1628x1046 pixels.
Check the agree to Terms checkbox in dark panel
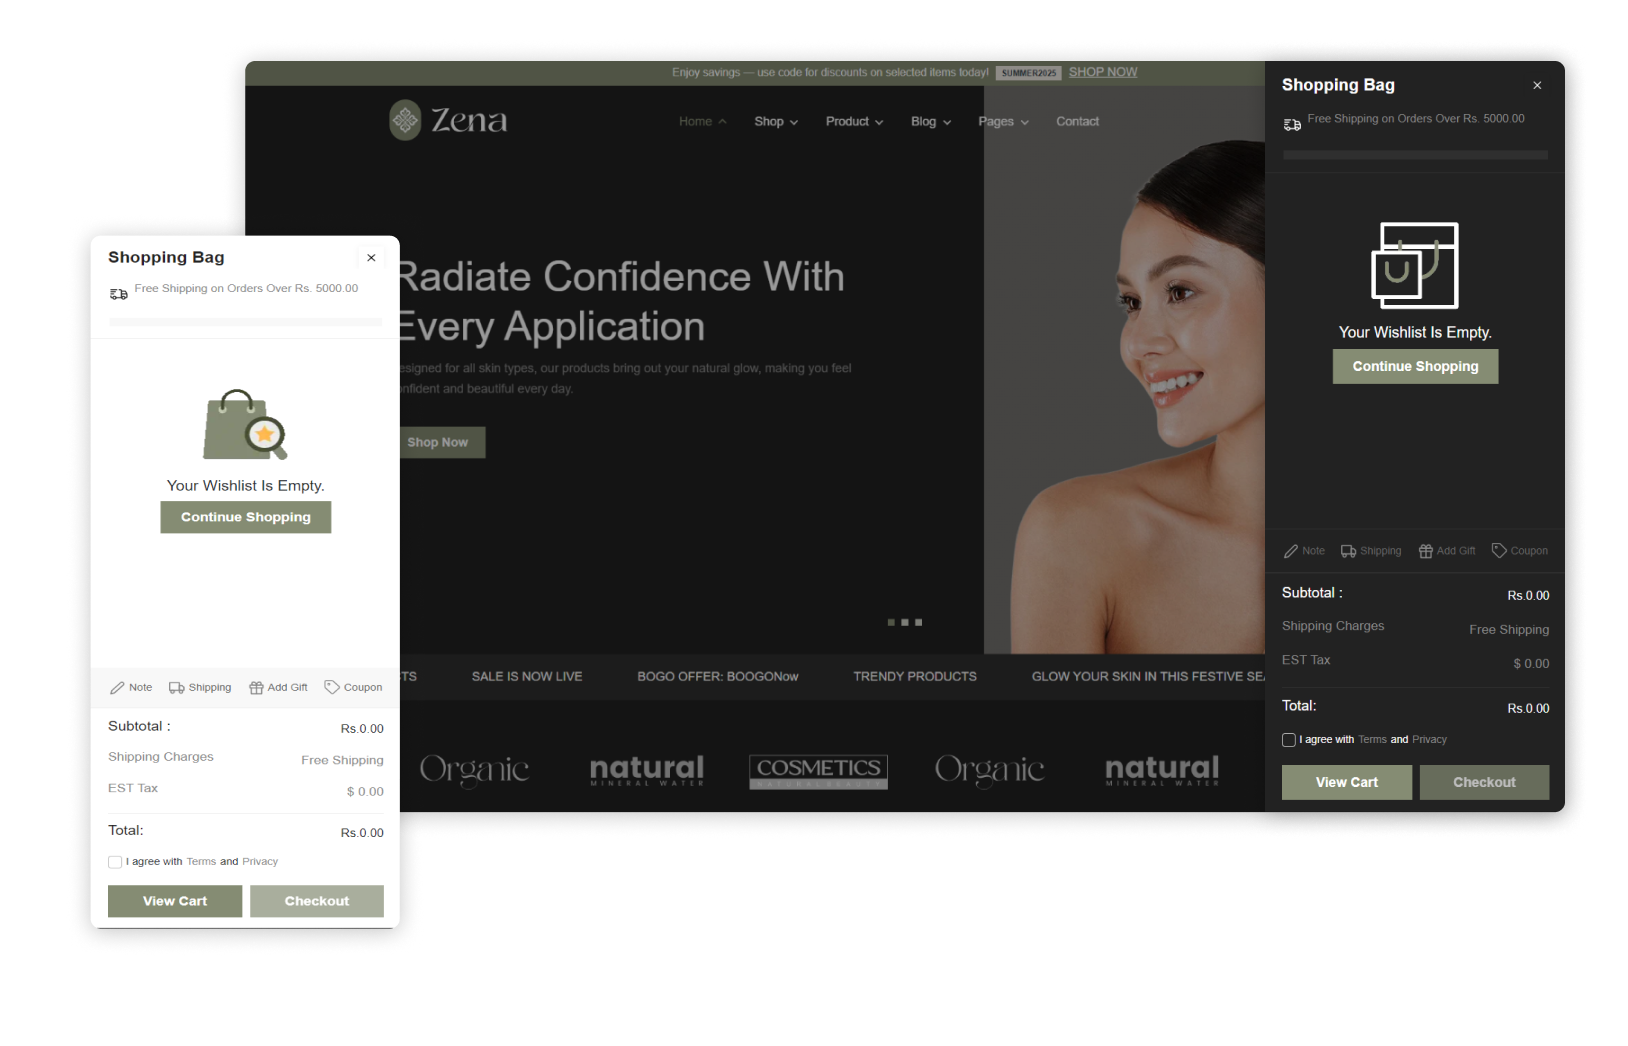[x=1289, y=740]
